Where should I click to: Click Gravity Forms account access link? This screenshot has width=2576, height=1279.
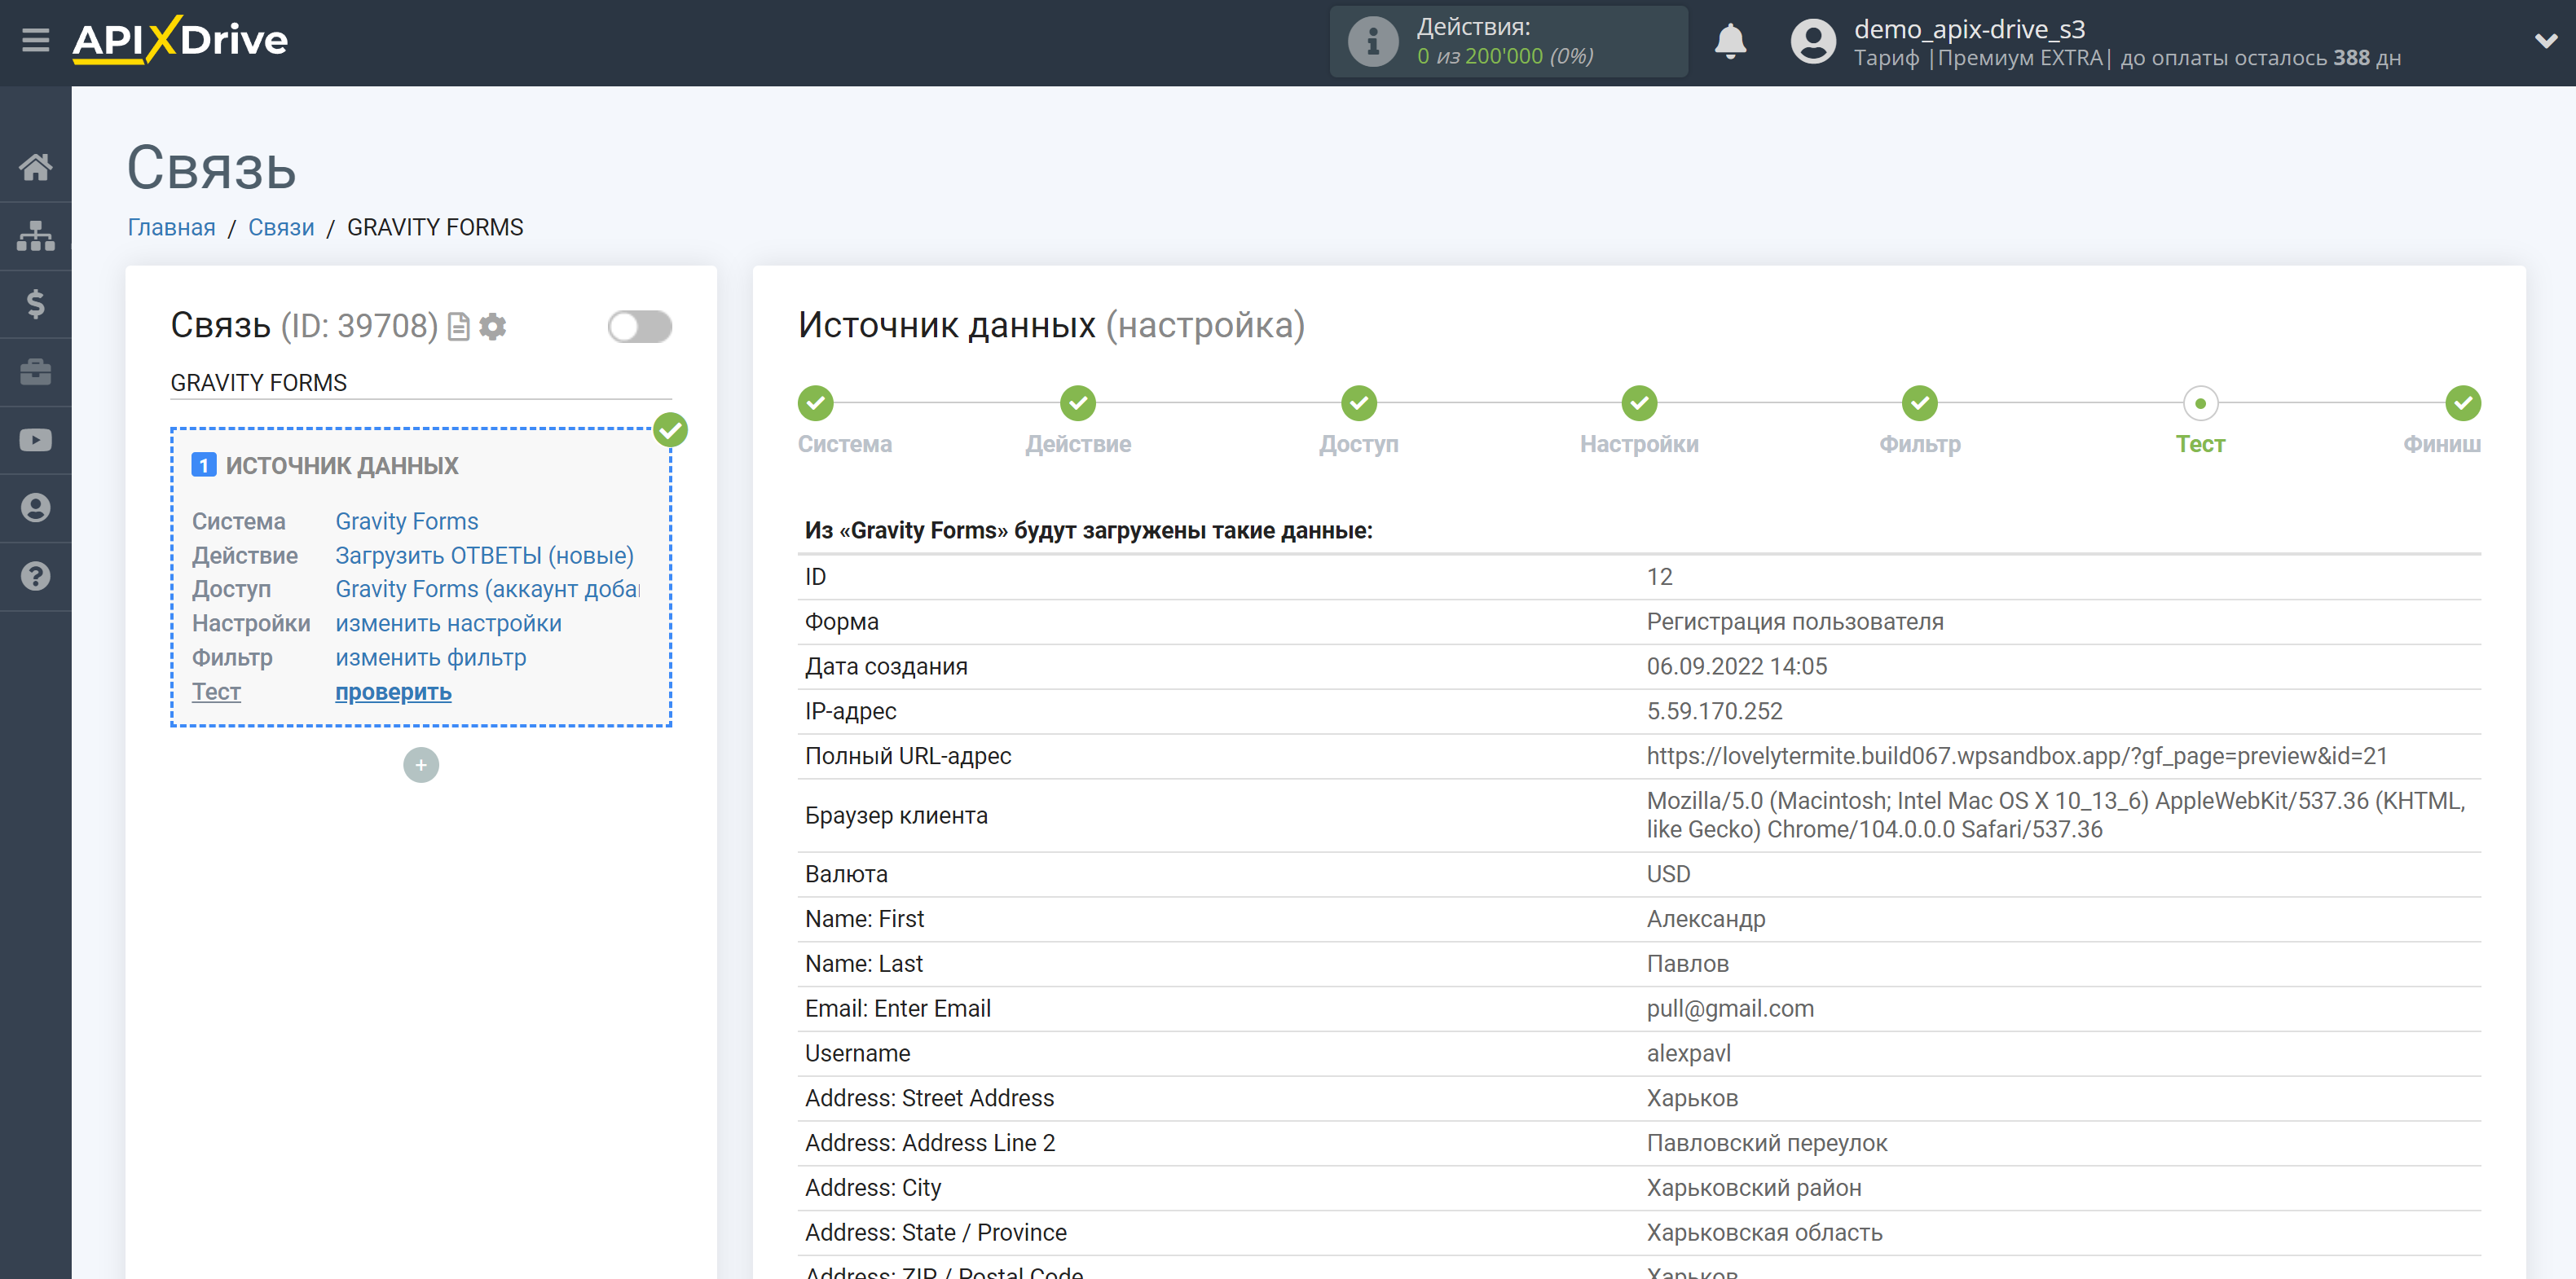click(x=487, y=589)
